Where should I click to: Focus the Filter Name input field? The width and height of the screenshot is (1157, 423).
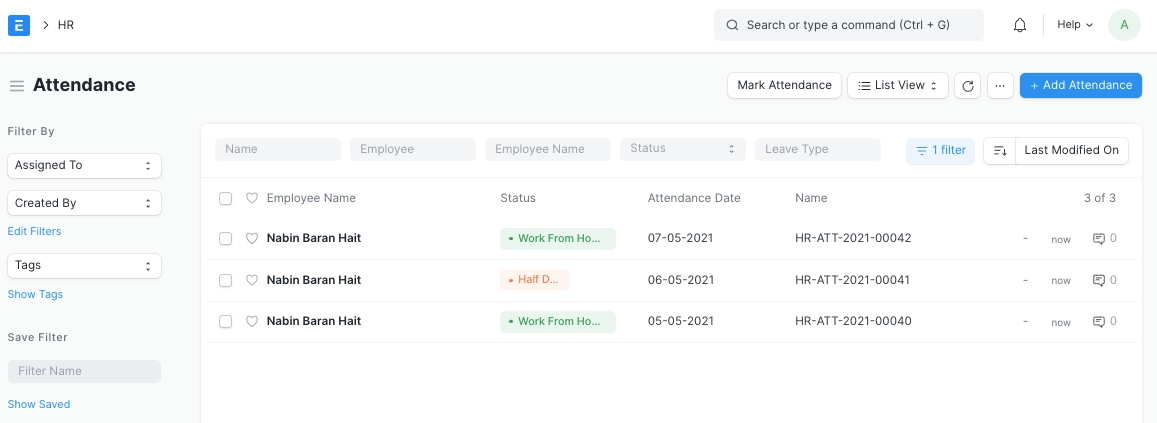pos(84,371)
